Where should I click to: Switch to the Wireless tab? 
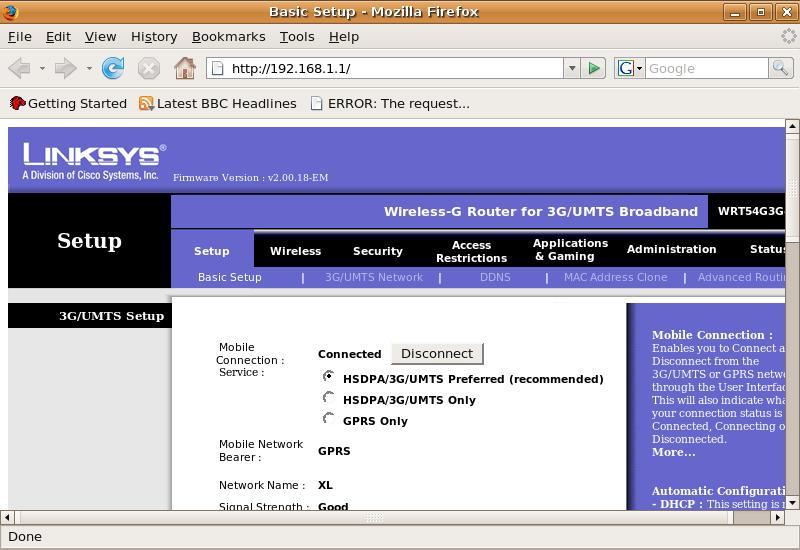295,251
